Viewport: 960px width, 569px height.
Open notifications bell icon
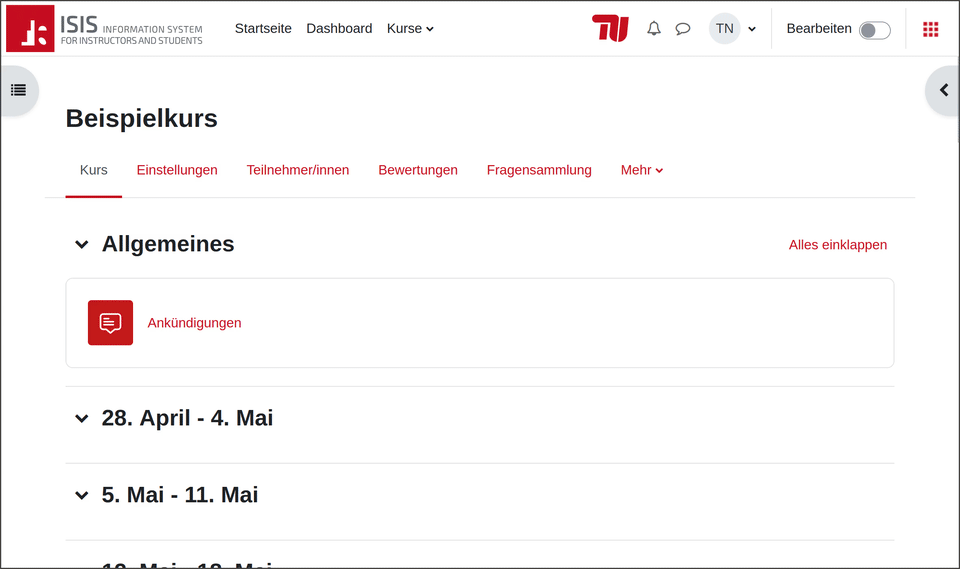click(x=654, y=29)
